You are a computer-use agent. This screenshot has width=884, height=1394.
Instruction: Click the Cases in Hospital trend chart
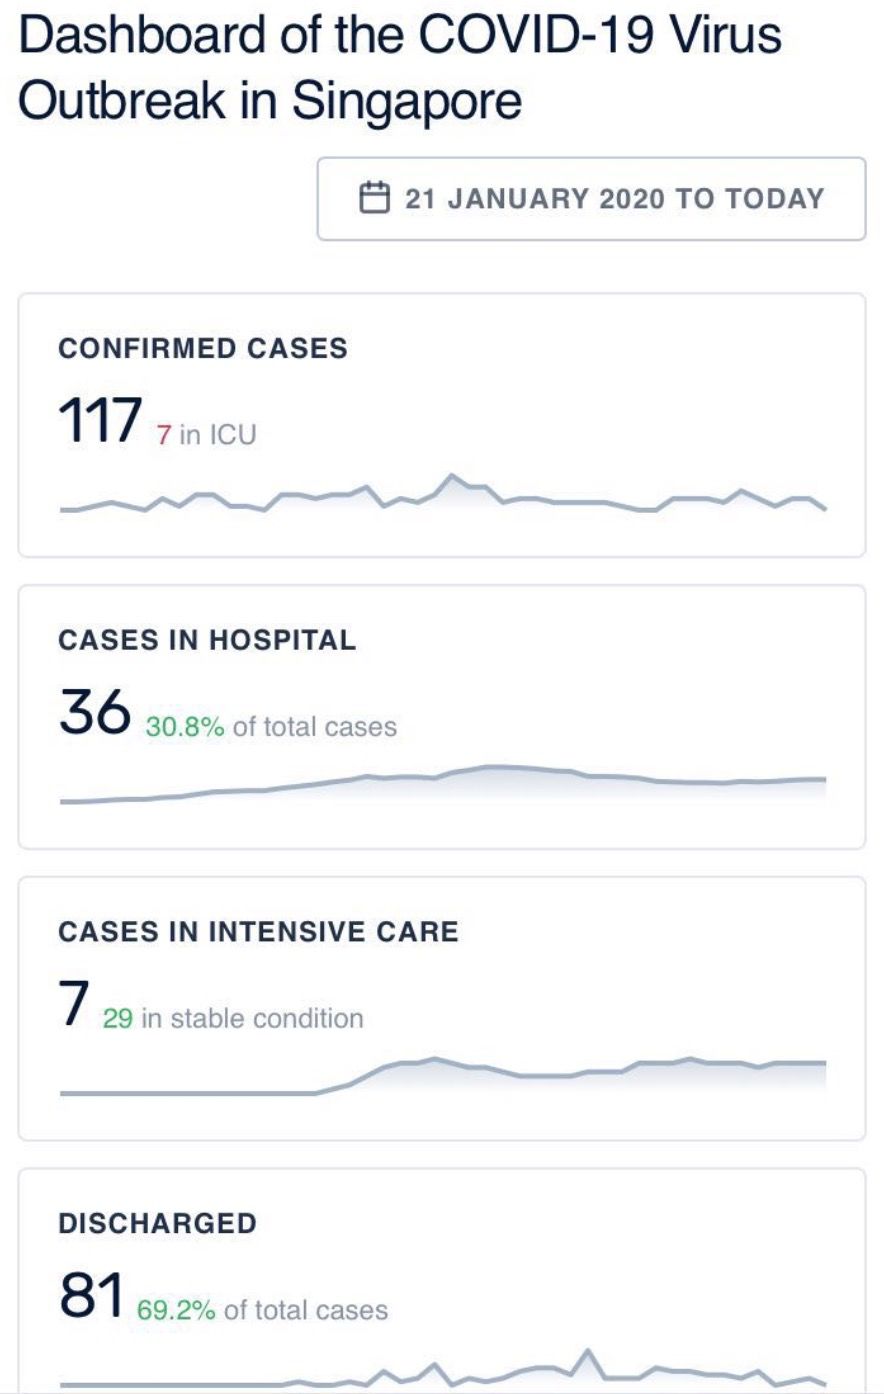pyautogui.click(x=442, y=784)
